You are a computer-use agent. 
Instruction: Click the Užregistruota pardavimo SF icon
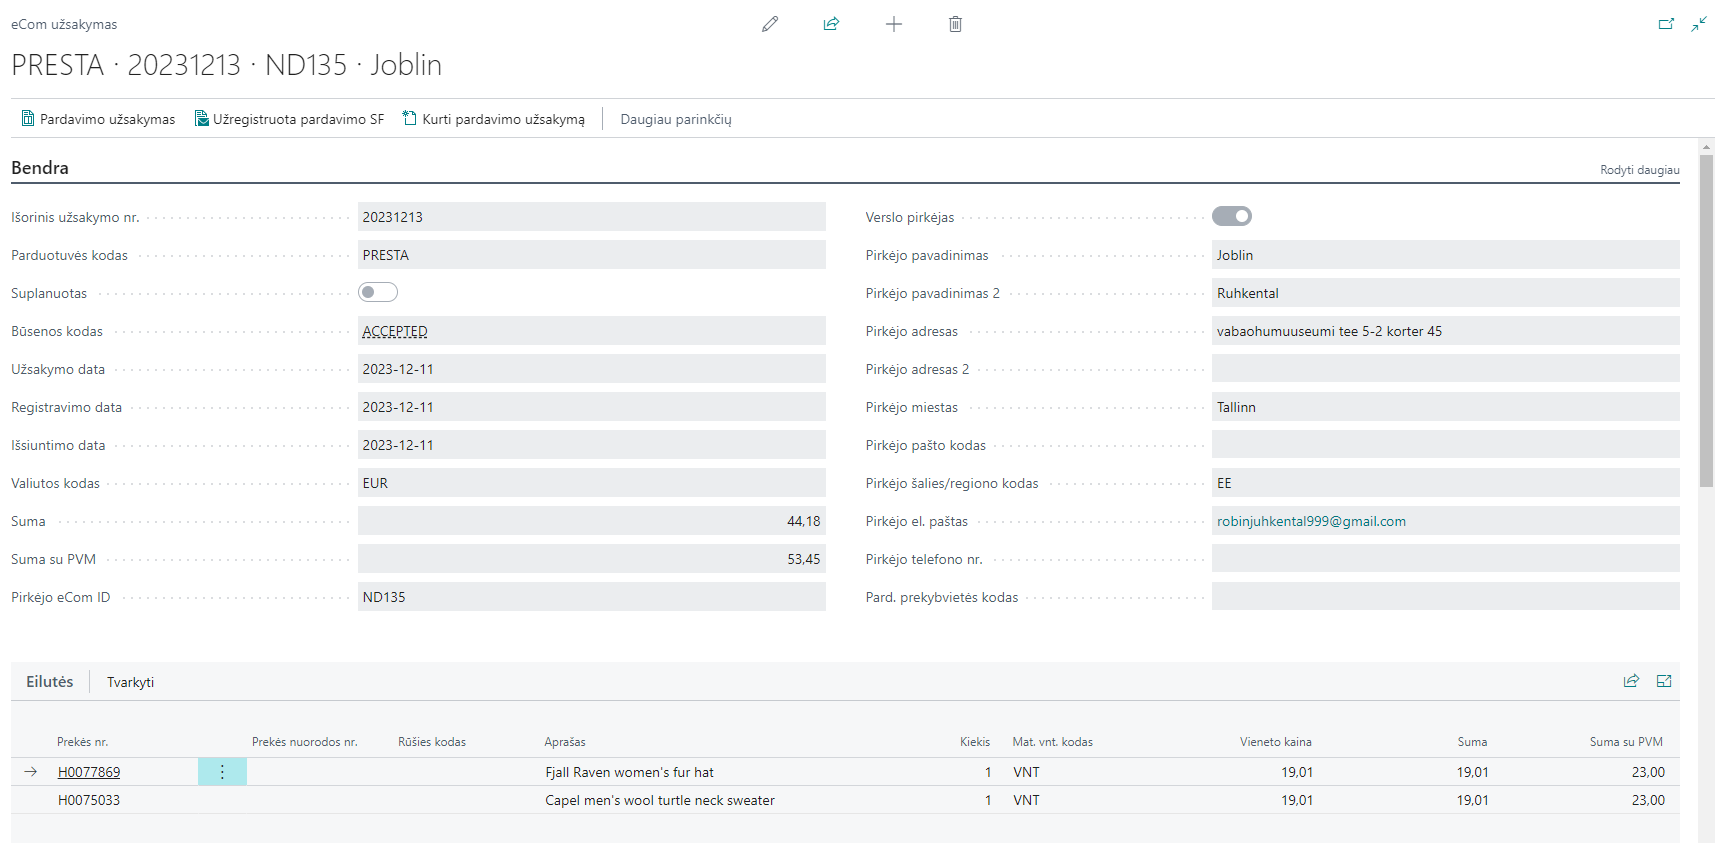(x=201, y=118)
